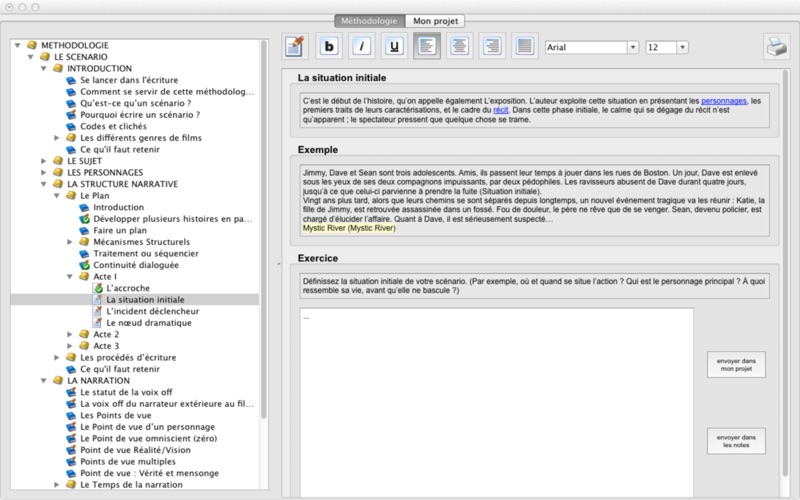Select 'La situation initiale' tree row
800x500 pixels.
click(x=135, y=300)
